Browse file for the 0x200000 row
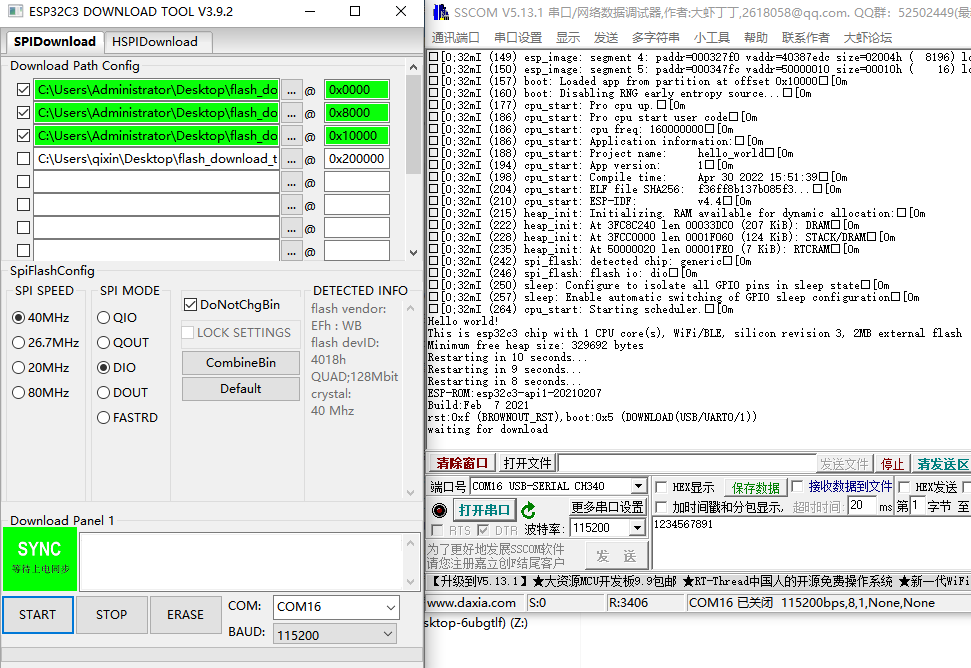971x668 pixels. [291, 158]
